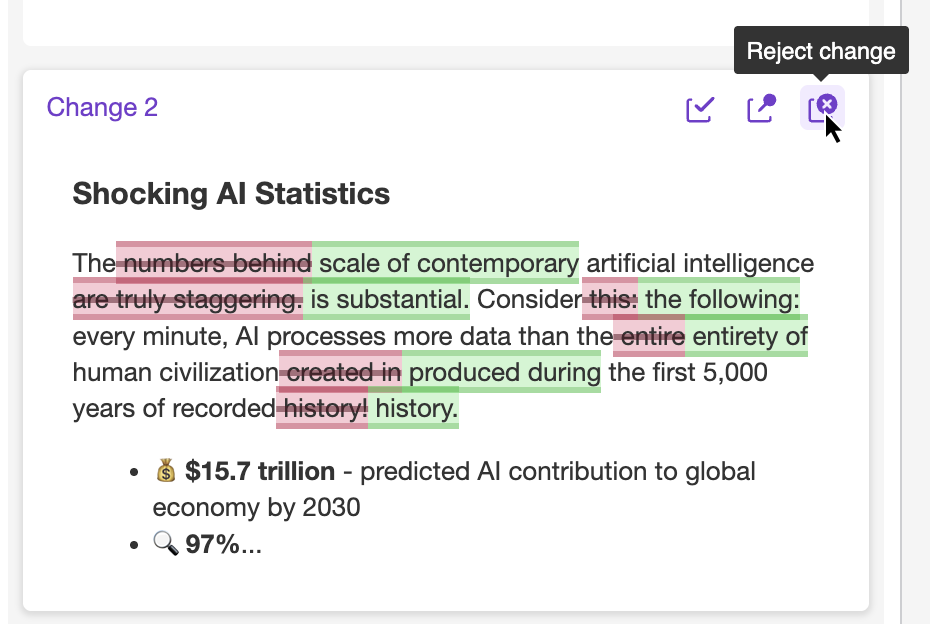Click the truncated "97%..." bullet text

(x=223, y=545)
